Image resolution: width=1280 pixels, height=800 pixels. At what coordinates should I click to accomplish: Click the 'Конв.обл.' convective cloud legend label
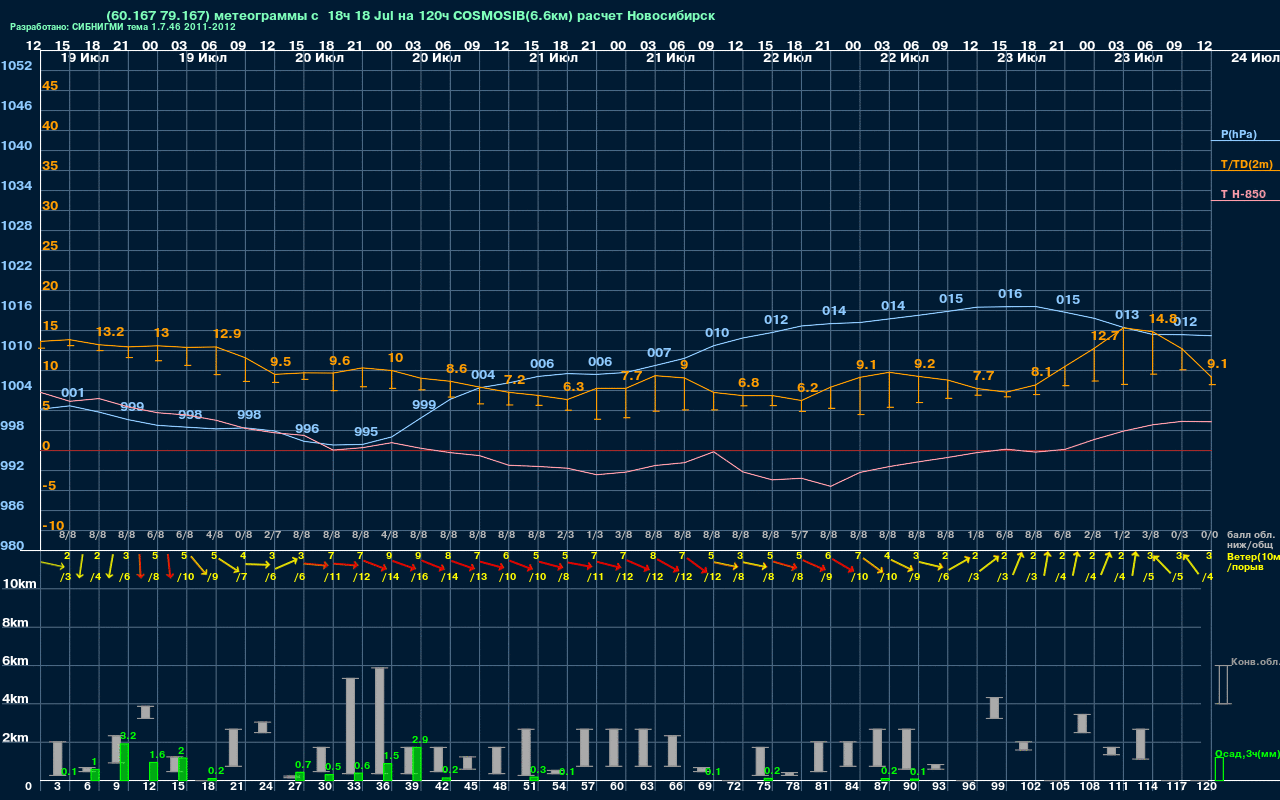coord(1255,663)
